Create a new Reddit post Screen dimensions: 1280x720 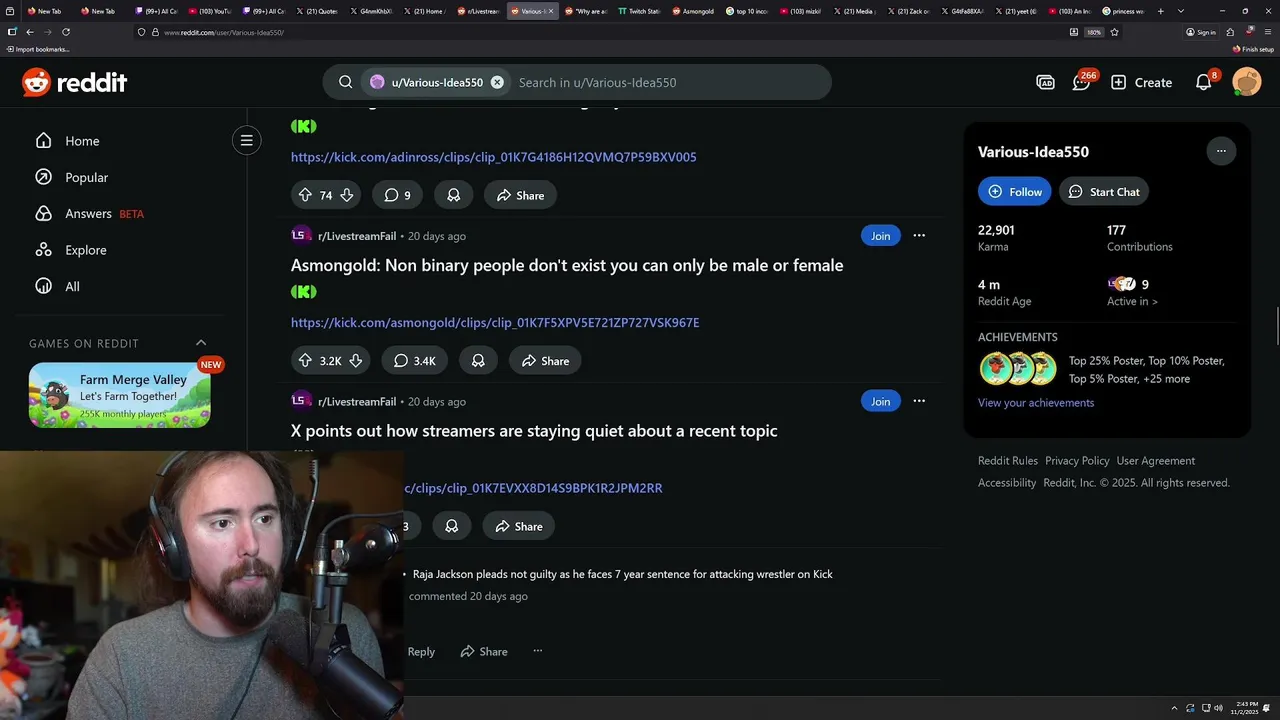click(1141, 82)
